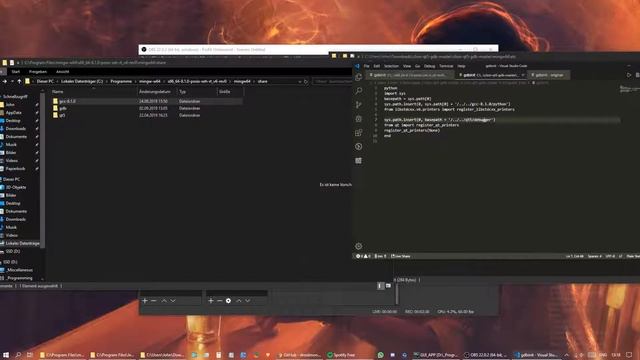Switch to first gdbinit editor tab in VS Code
The image size is (640, 360).
(x=409, y=75)
